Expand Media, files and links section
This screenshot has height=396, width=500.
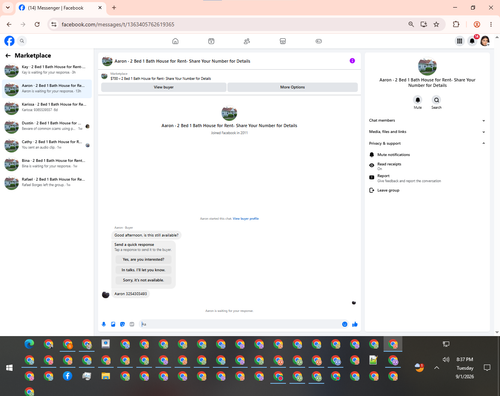(x=427, y=132)
